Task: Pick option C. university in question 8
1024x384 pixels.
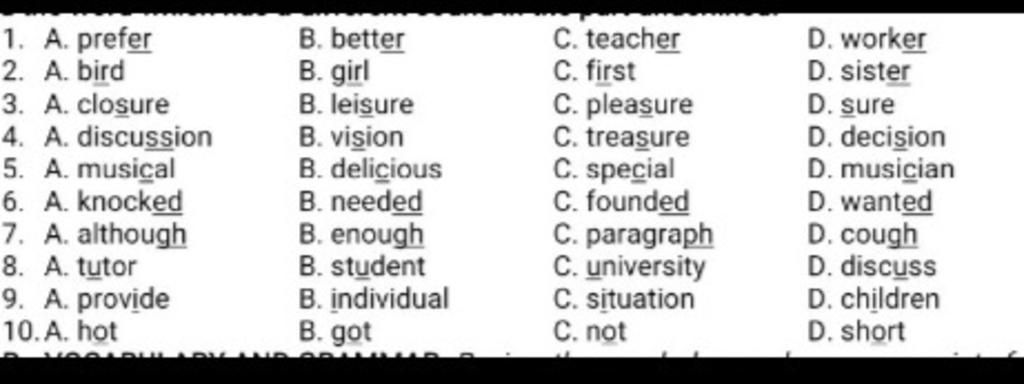Action: click(630, 266)
